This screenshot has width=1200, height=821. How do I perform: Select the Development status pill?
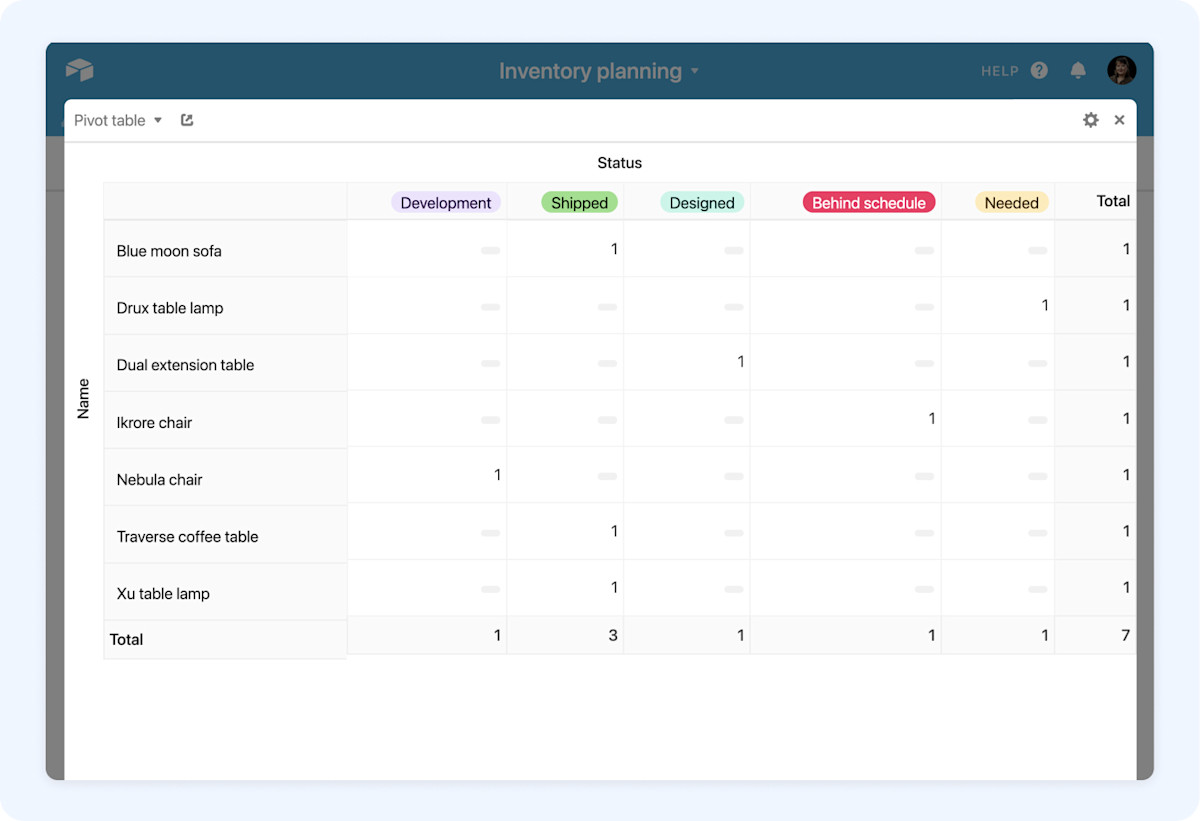coord(446,202)
